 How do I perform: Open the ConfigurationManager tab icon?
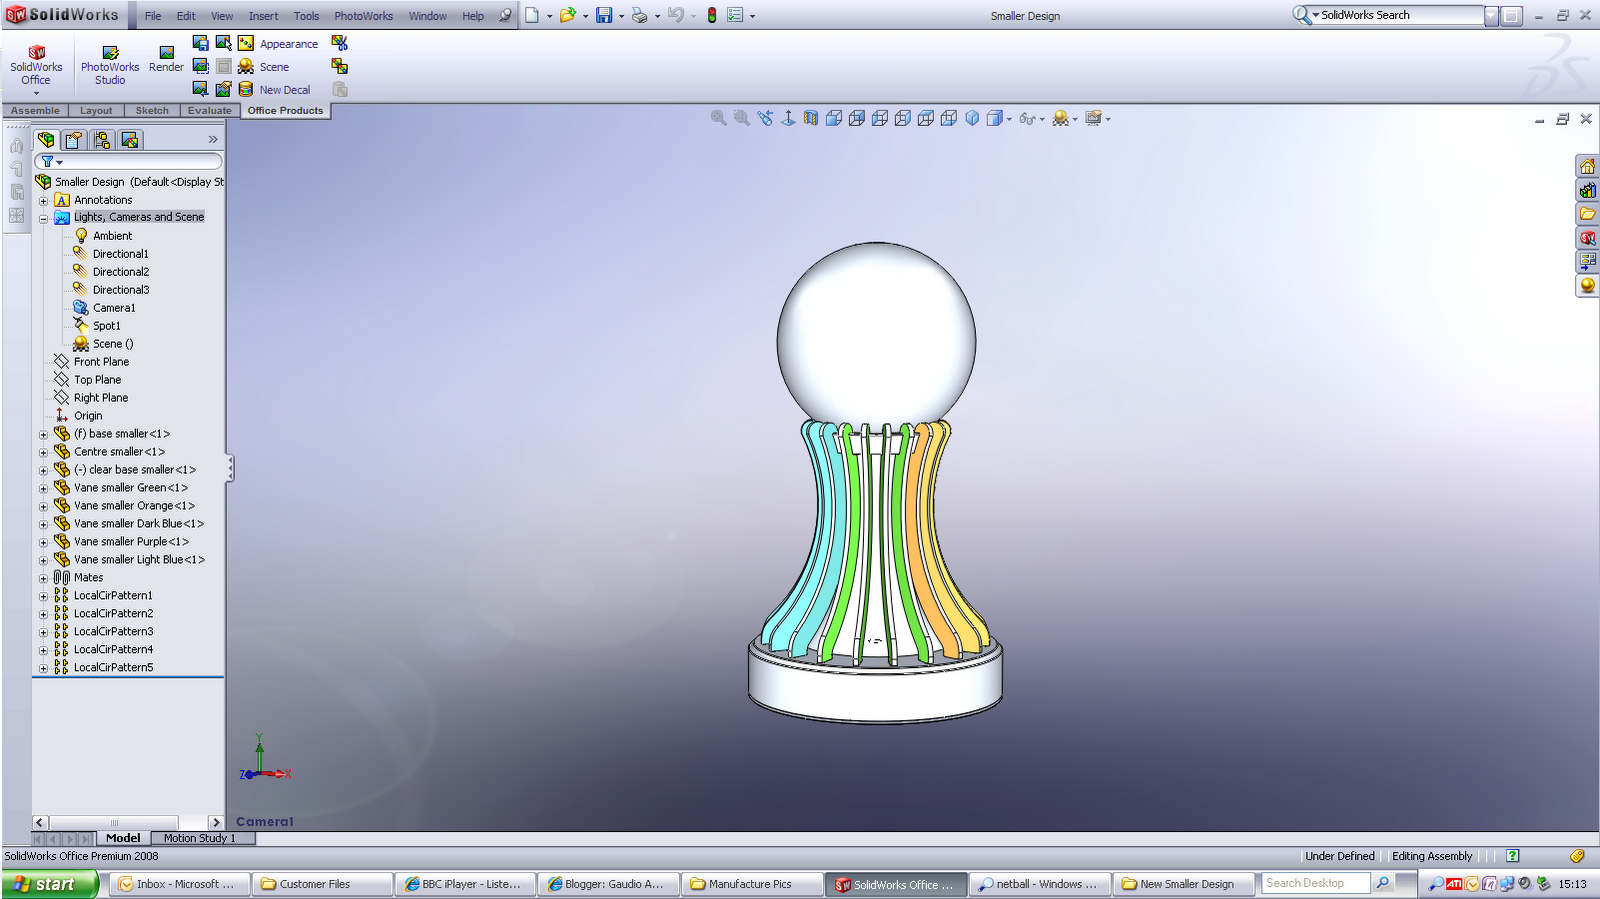(102, 140)
